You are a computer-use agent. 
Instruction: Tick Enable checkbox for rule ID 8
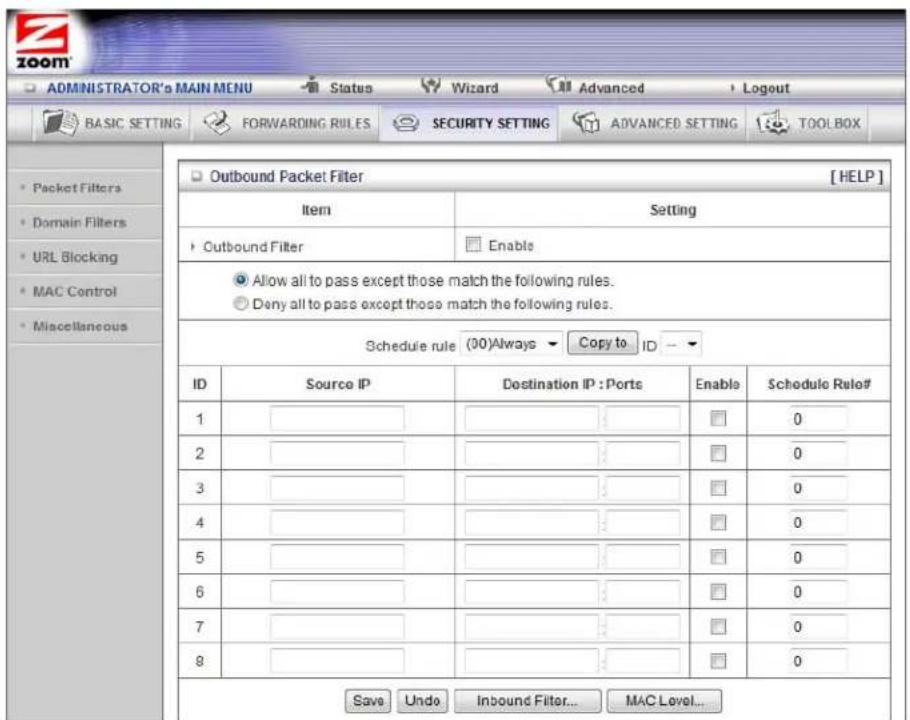click(x=718, y=661)
